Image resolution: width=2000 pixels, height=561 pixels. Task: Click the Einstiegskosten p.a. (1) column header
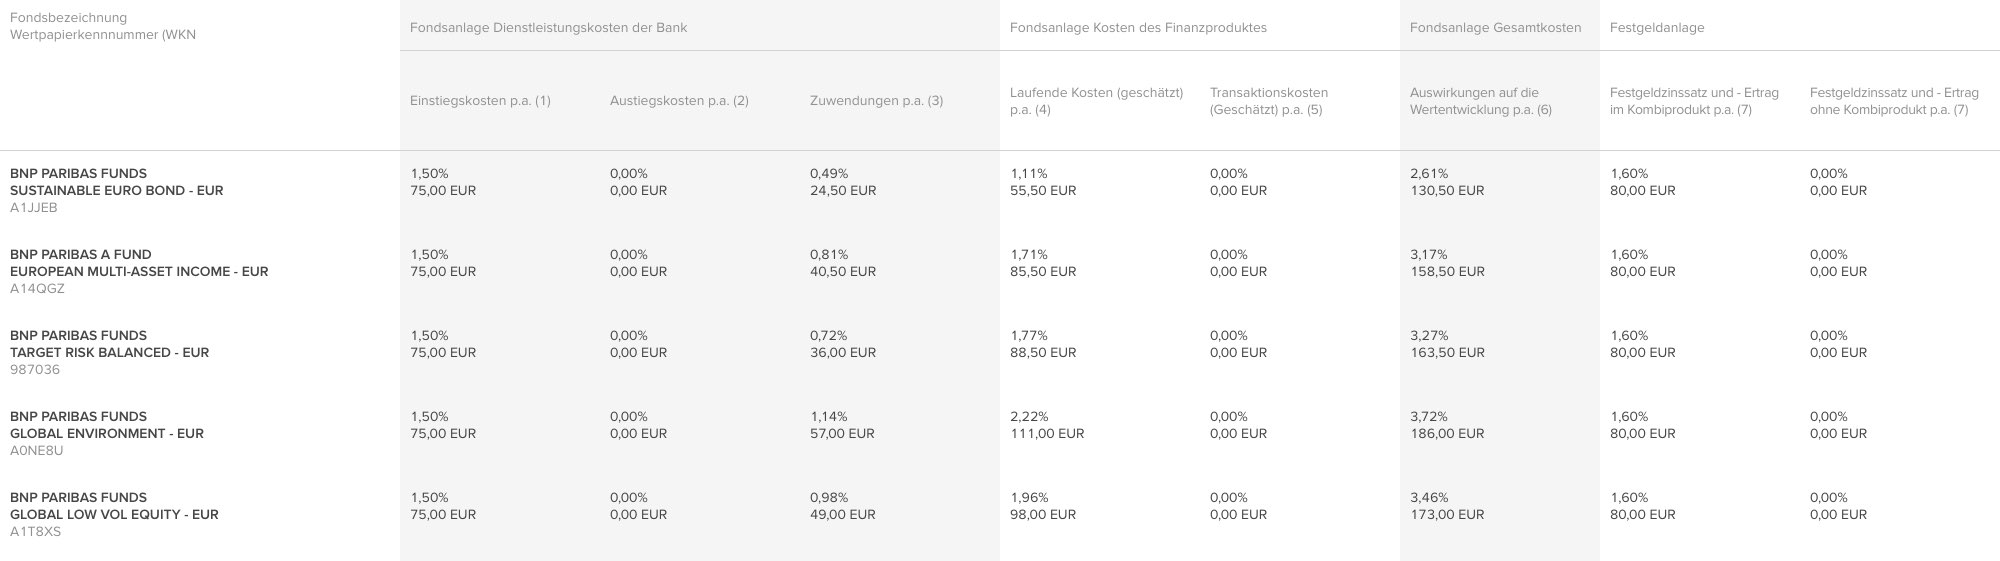coord(480,101)
